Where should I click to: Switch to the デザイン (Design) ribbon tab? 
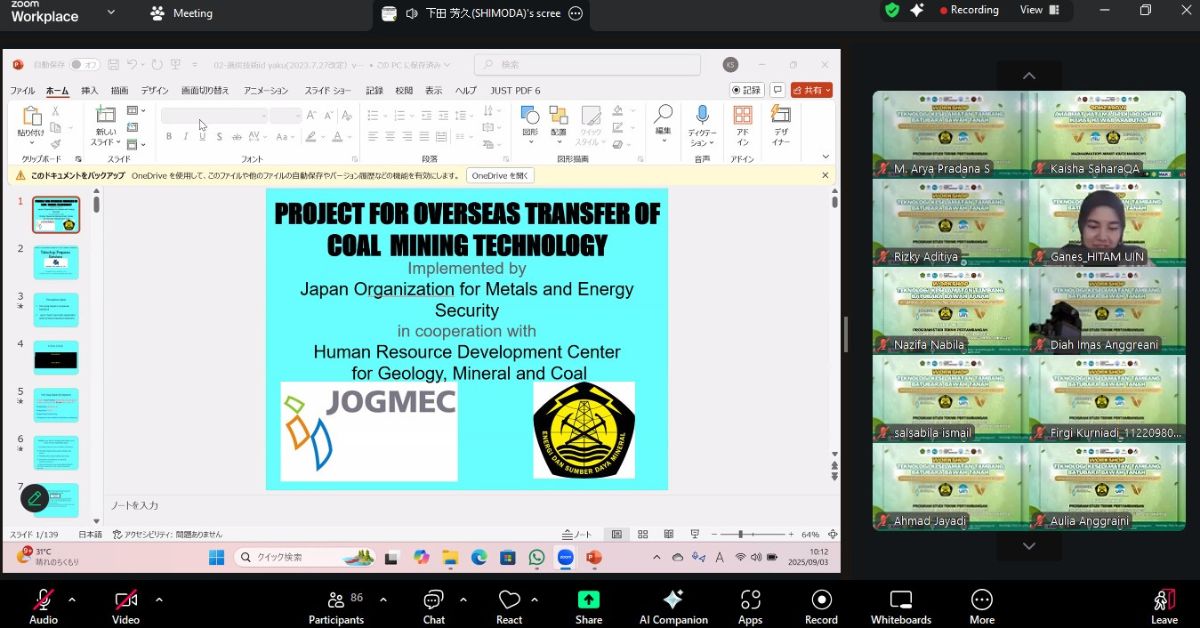[x=155, y=90]
